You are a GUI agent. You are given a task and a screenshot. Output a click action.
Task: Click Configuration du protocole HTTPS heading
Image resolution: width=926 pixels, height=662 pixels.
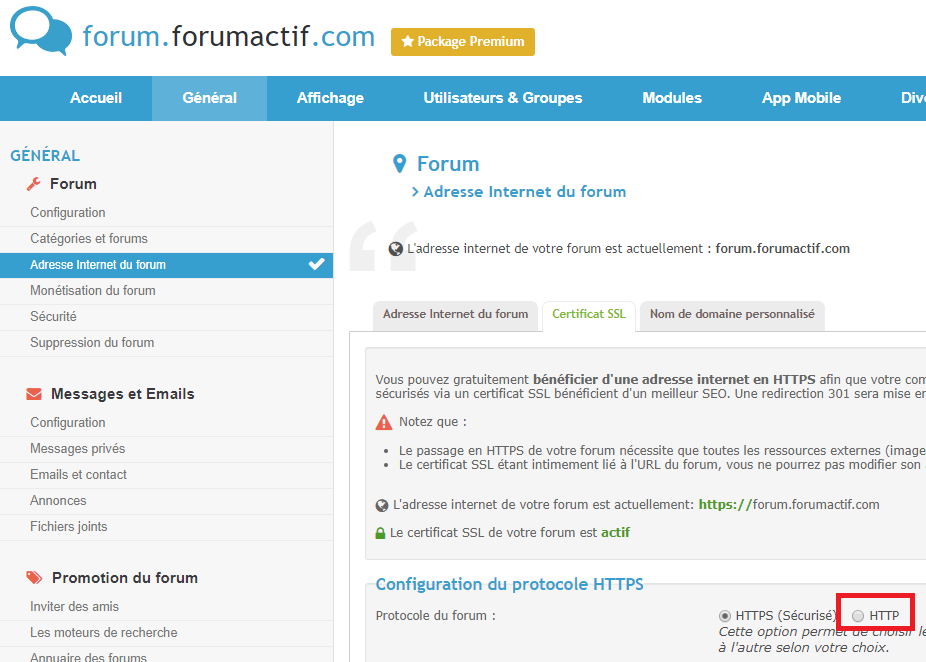click(x=510, y=584)
